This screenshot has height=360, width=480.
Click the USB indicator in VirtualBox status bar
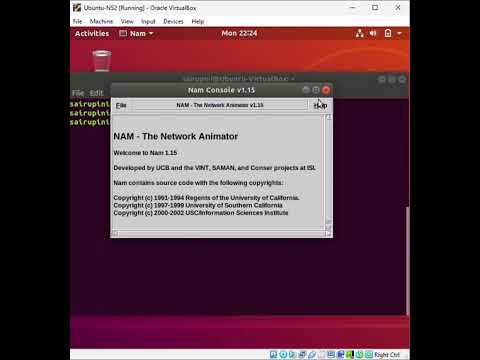point(312,355)
